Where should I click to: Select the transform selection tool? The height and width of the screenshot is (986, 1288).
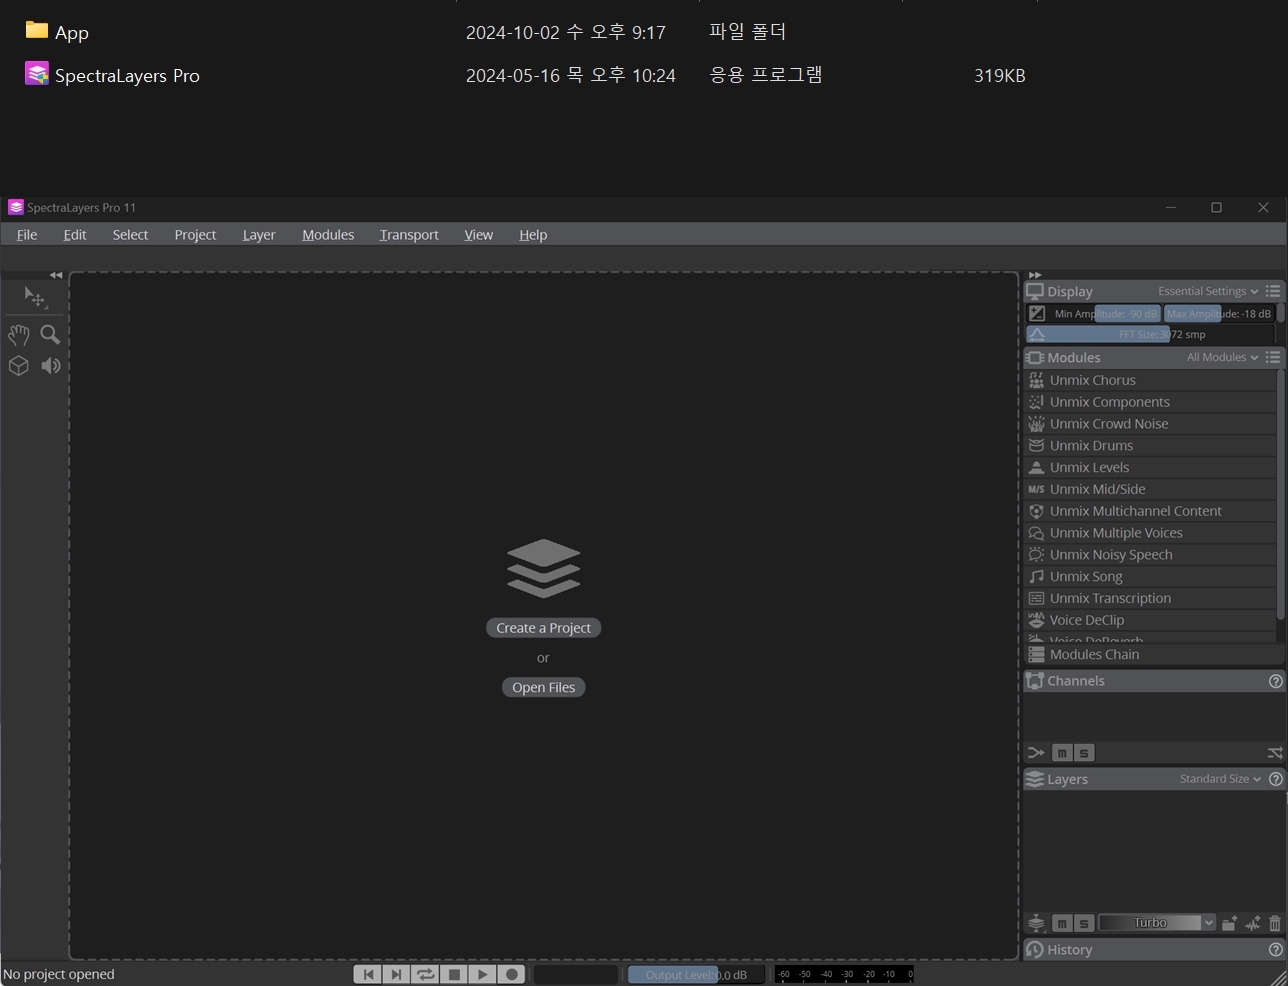coord(35,298)
